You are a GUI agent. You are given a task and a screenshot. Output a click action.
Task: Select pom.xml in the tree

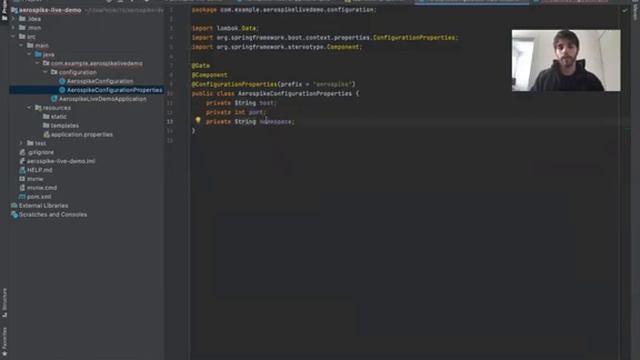point(39,197)
